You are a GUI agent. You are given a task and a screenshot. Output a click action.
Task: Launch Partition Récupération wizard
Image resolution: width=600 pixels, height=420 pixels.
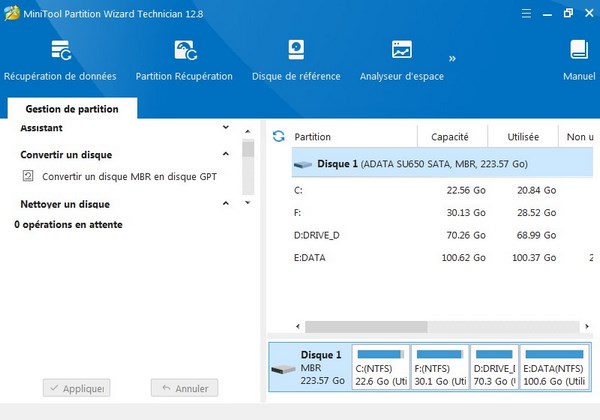coord(184,60)
